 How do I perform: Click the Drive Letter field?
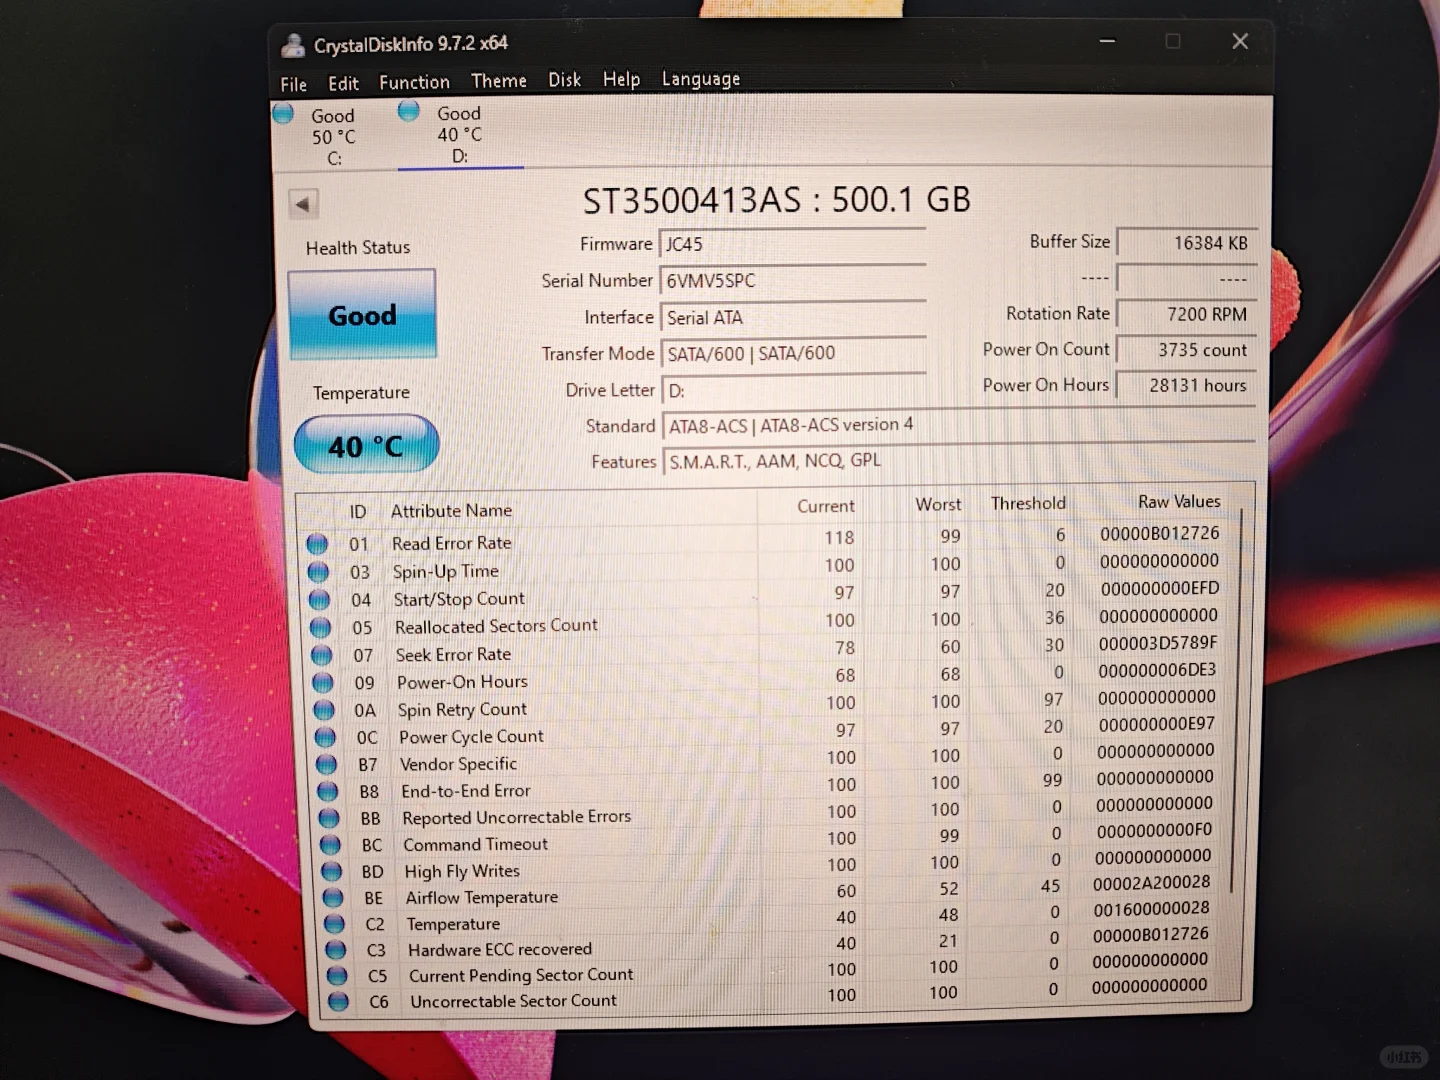[793, 390]
